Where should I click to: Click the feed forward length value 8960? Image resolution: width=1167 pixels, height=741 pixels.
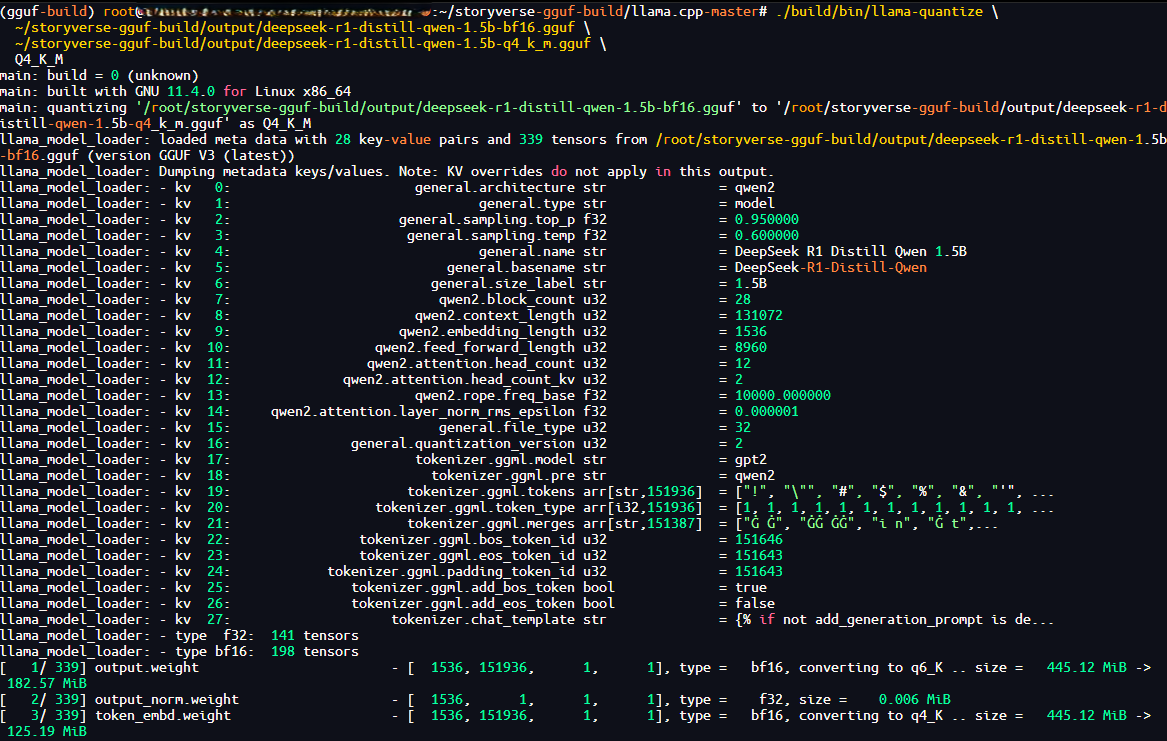(750, 347)
